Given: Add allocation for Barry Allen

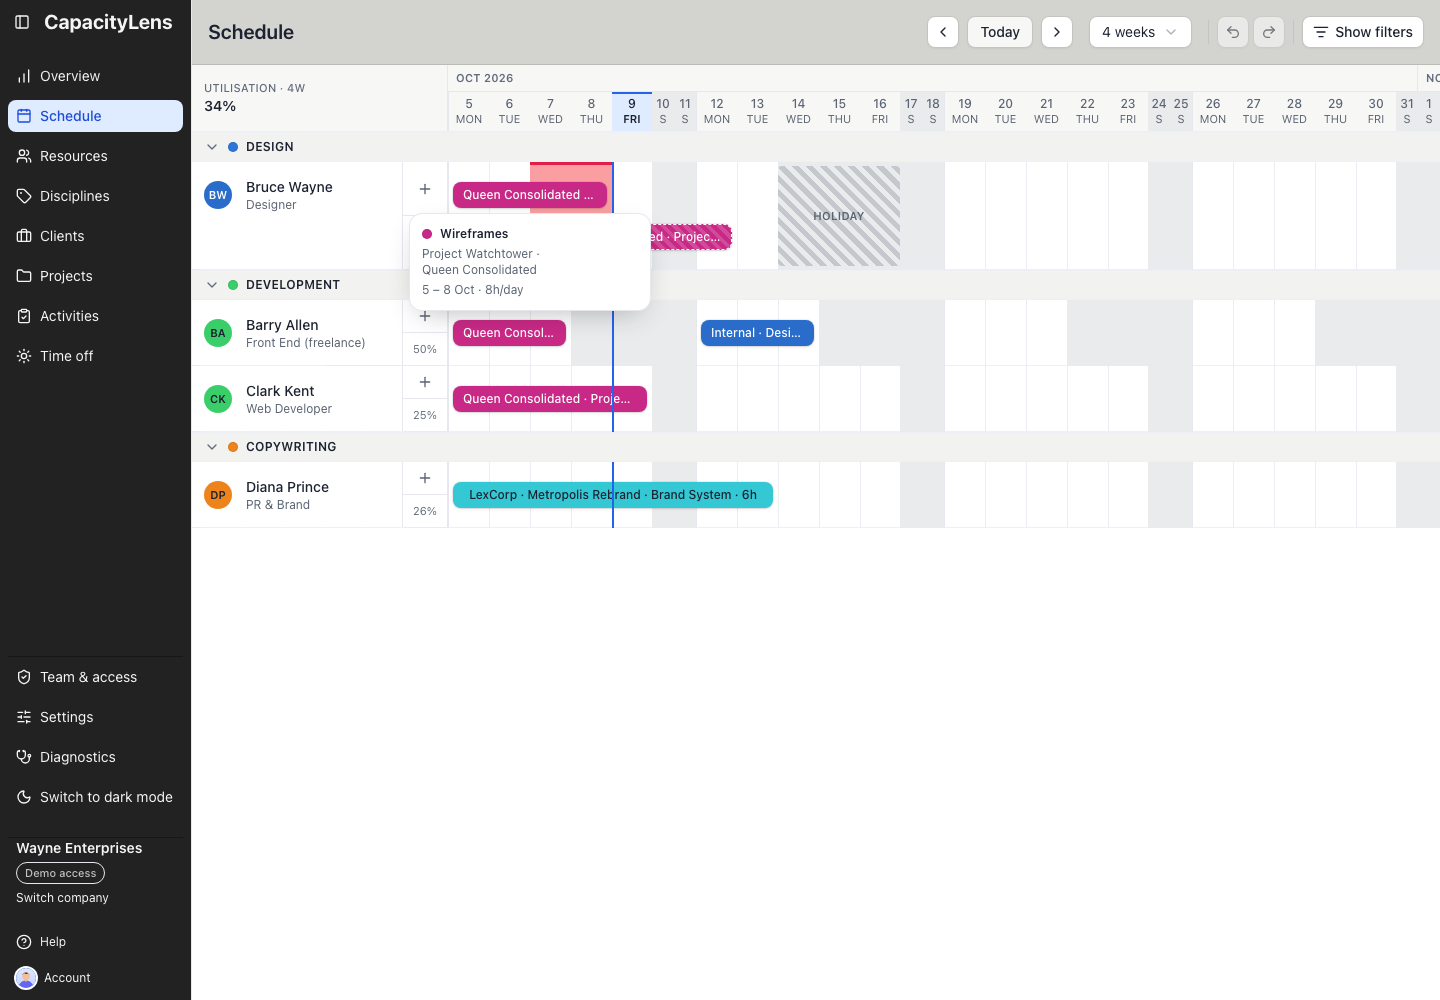Looking at the screenshot, I should (x=425, y=317).
